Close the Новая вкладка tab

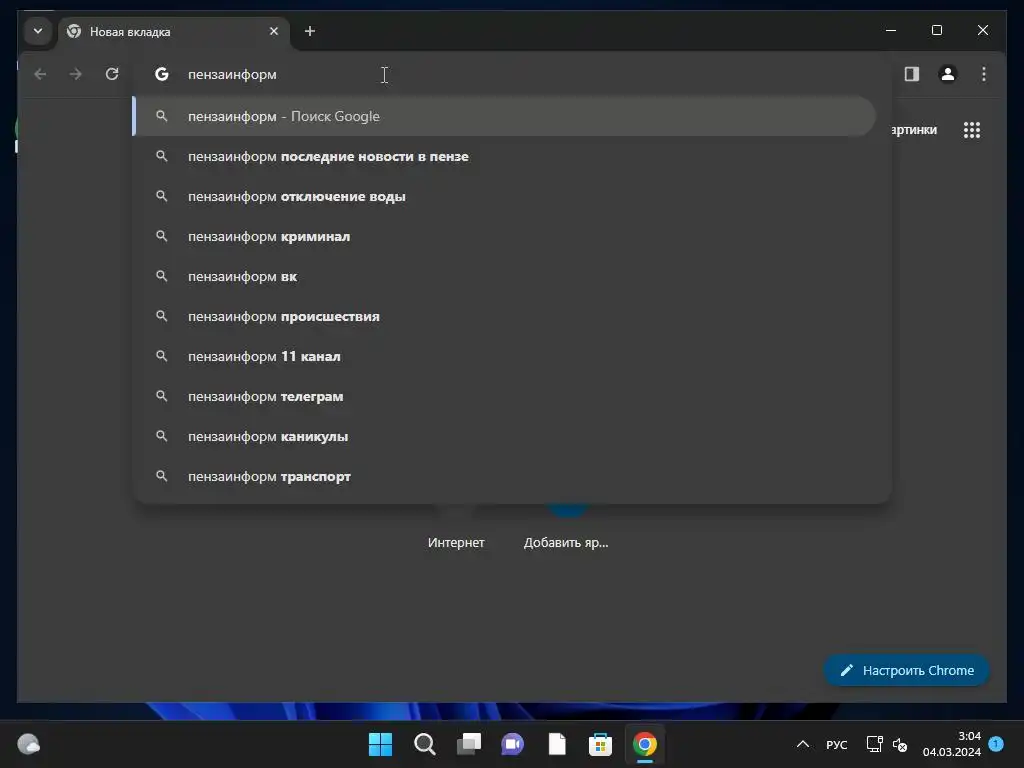(x=274, y=31)
